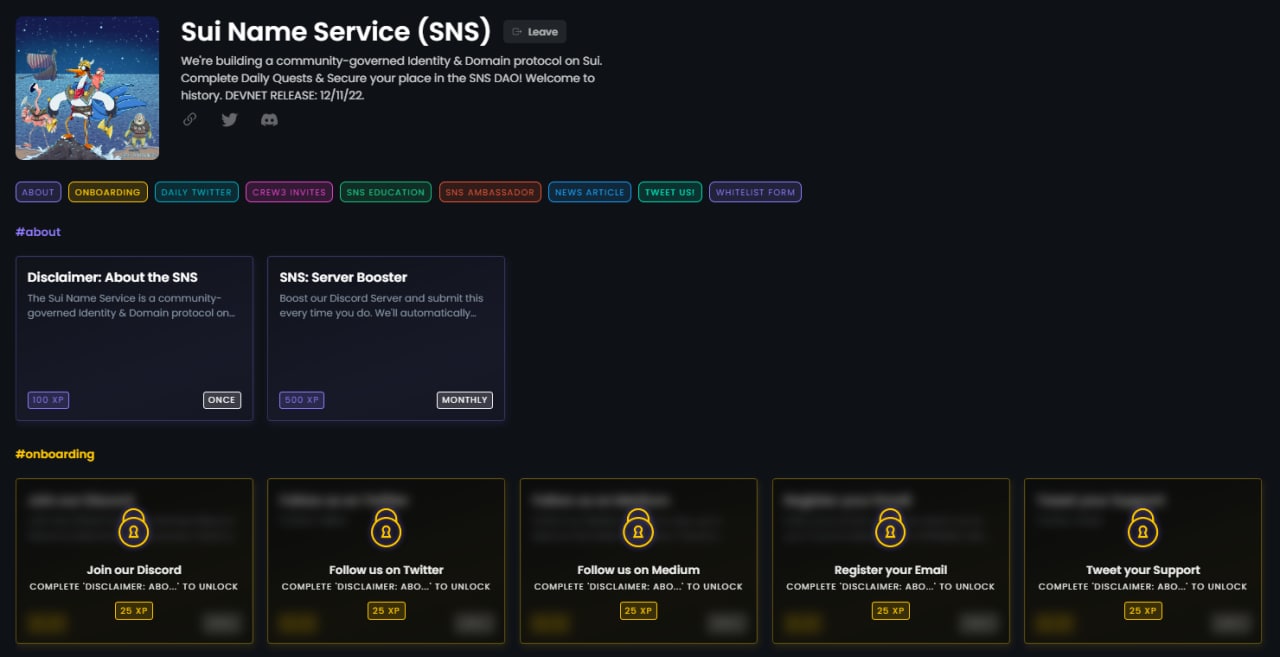The image size is (1280, 657).
Task: Click the #about section heading
Action: (x=38, y=232)
